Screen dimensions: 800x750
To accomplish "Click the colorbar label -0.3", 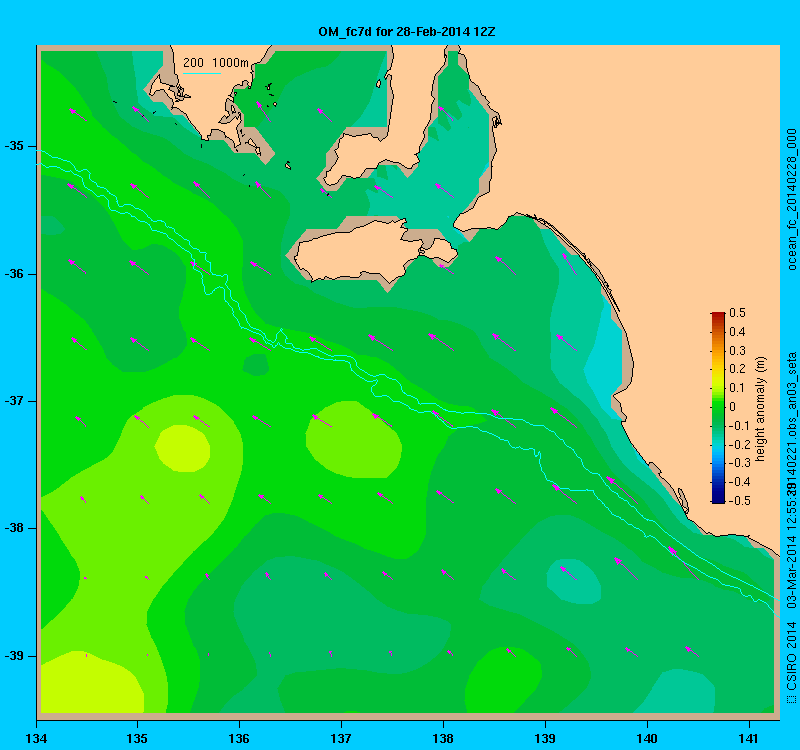I will pyautogui.click(x=738, y=463).
